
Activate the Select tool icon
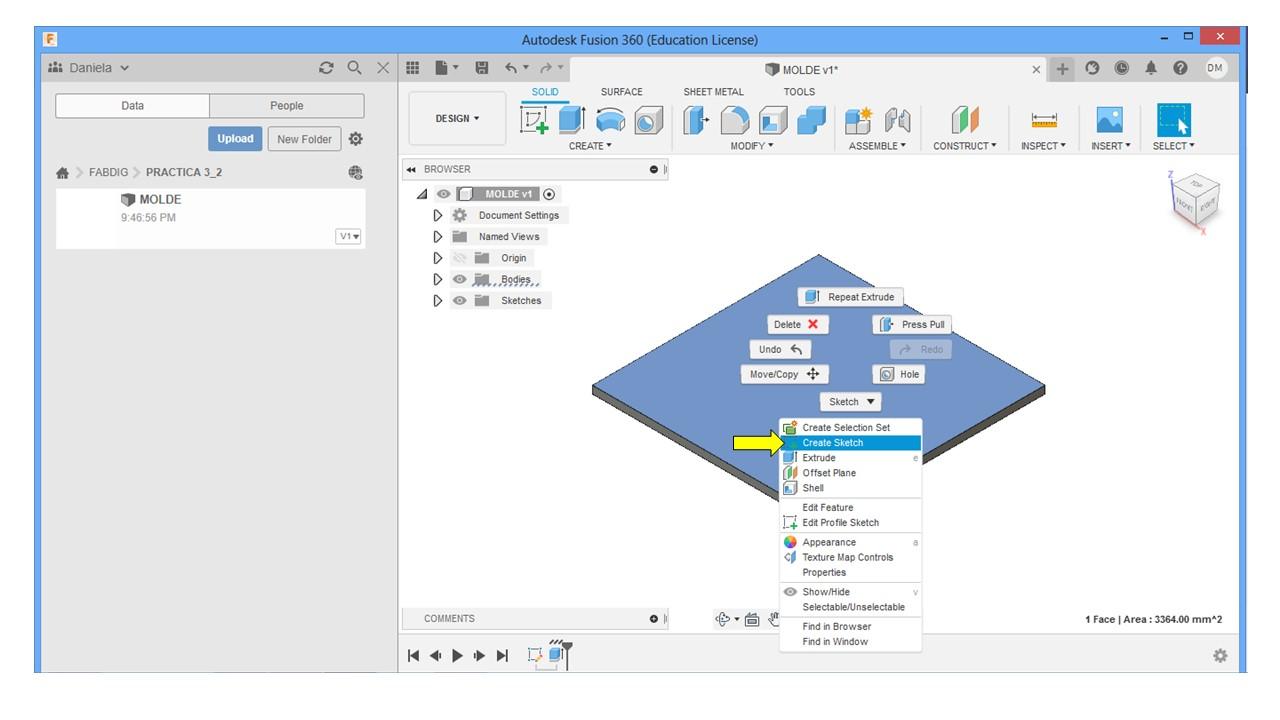point(1174,120)
